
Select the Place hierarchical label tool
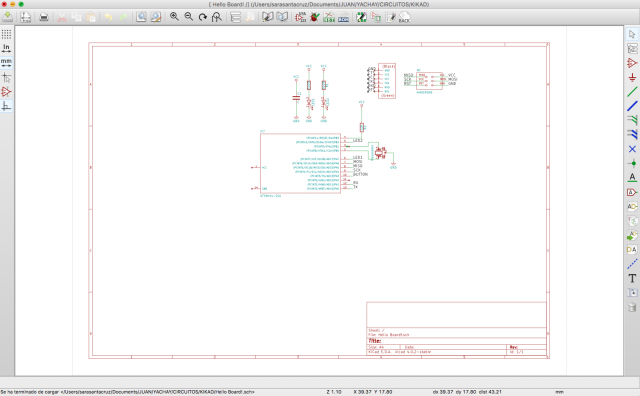coord(632,207)
